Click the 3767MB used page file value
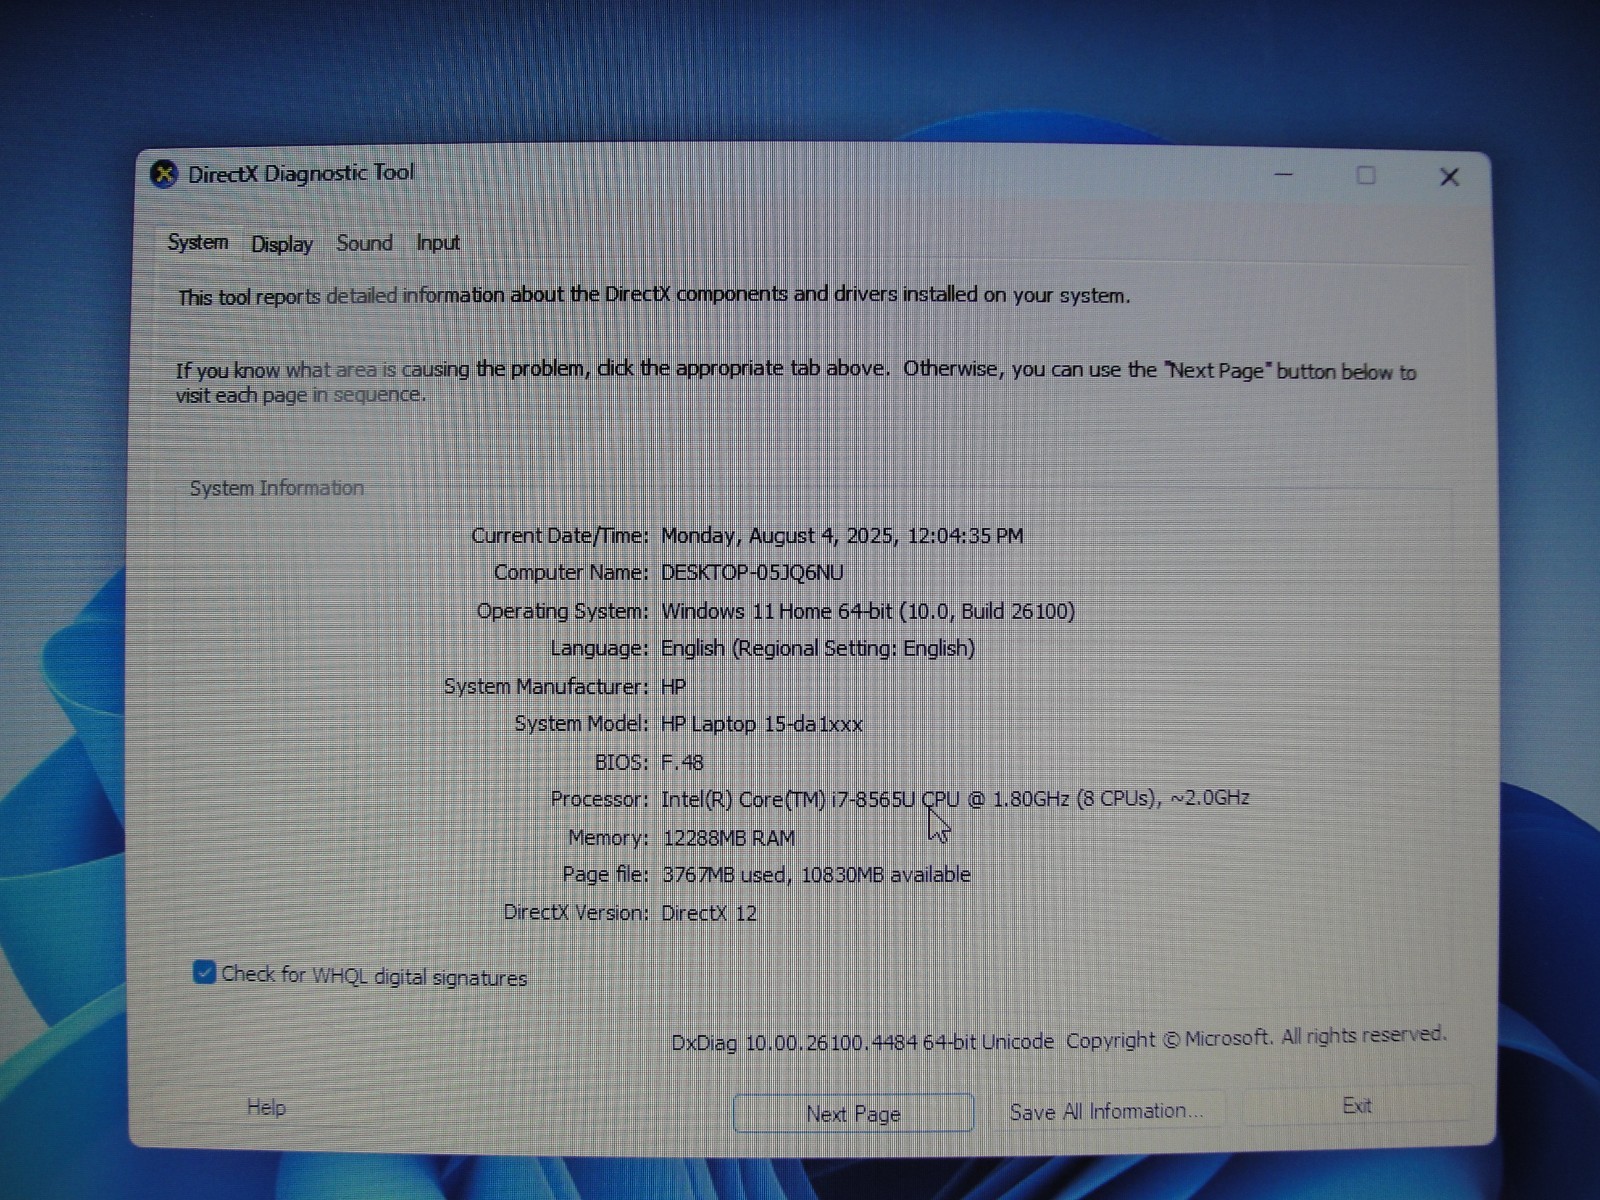This screenshot has height=1200, width=1600. point(816,875)
